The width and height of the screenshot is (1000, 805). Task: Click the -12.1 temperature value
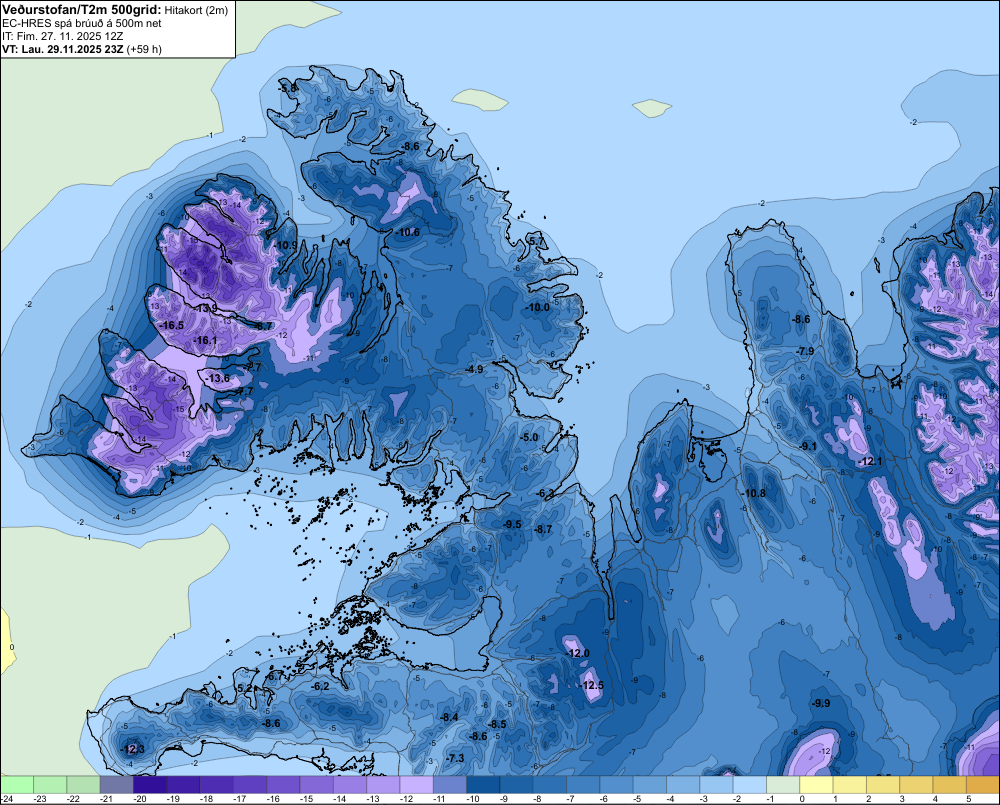(870, 461)
